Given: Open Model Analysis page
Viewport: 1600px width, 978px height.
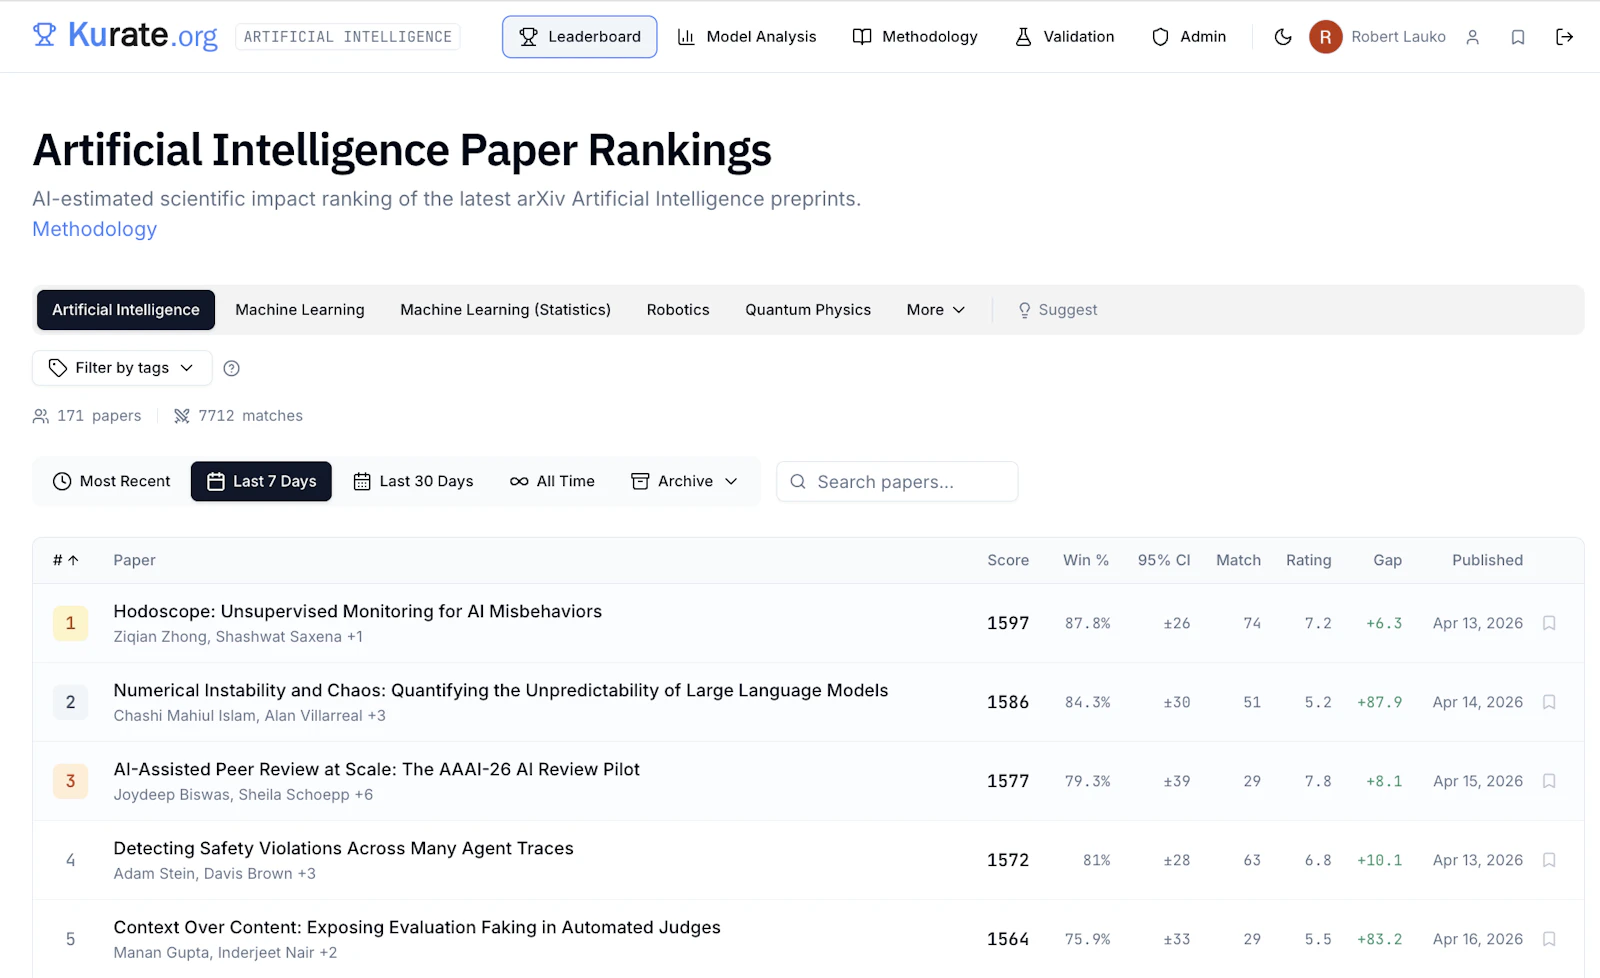Looking at the screenshot, I should (x=747, y=37).
